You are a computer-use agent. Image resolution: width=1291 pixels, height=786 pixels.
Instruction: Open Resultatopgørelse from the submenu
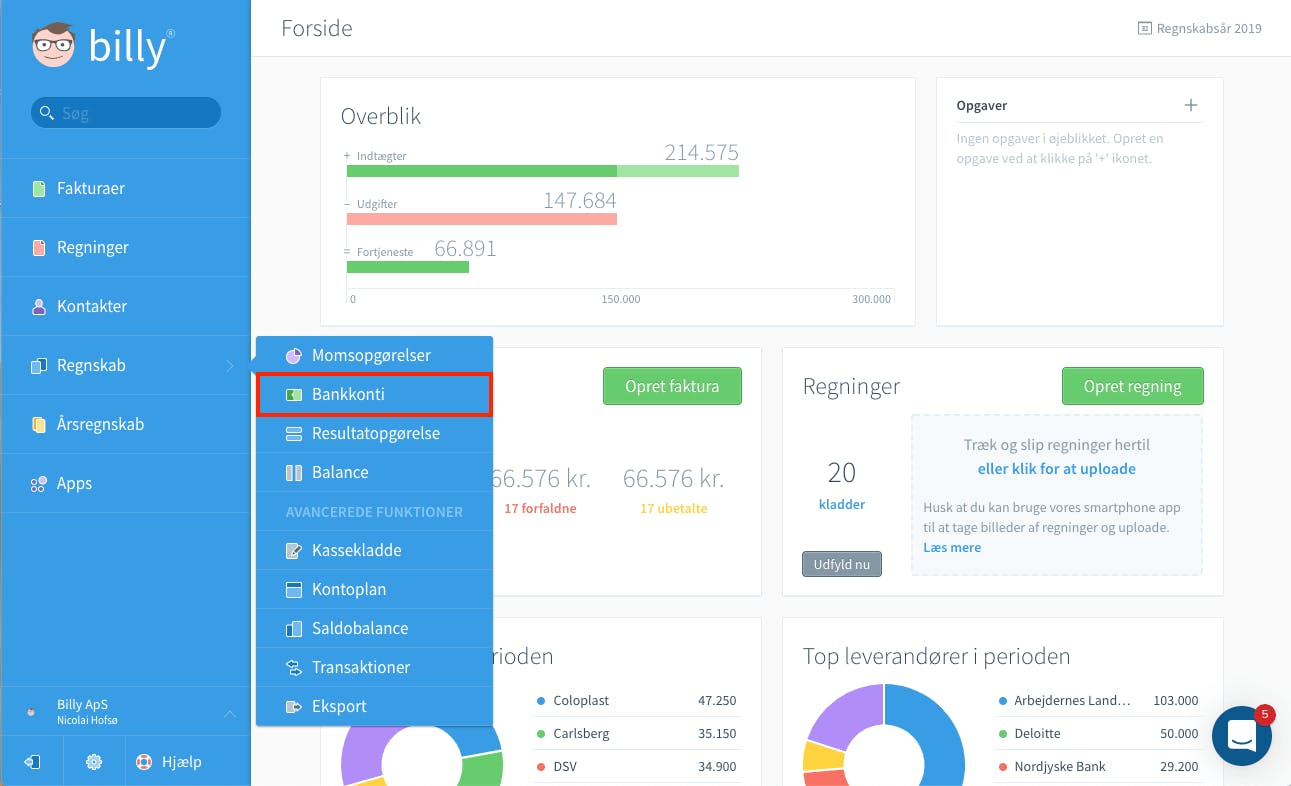374,433
